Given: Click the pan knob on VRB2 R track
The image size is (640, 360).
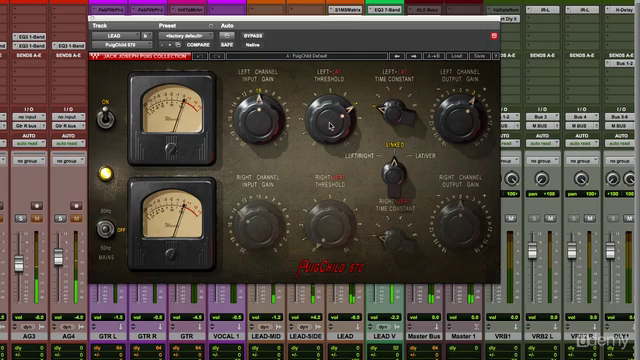Looking at the screenshot, I should pyautogui.click(x=581, y=179).
